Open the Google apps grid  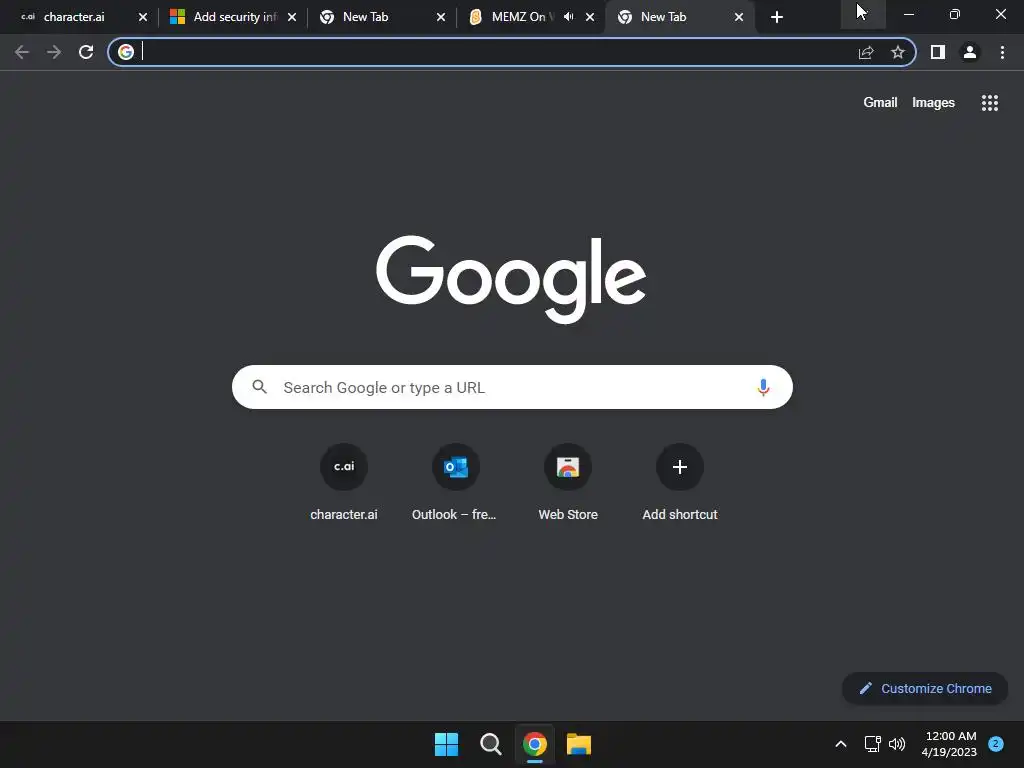(x=990, y=103)
